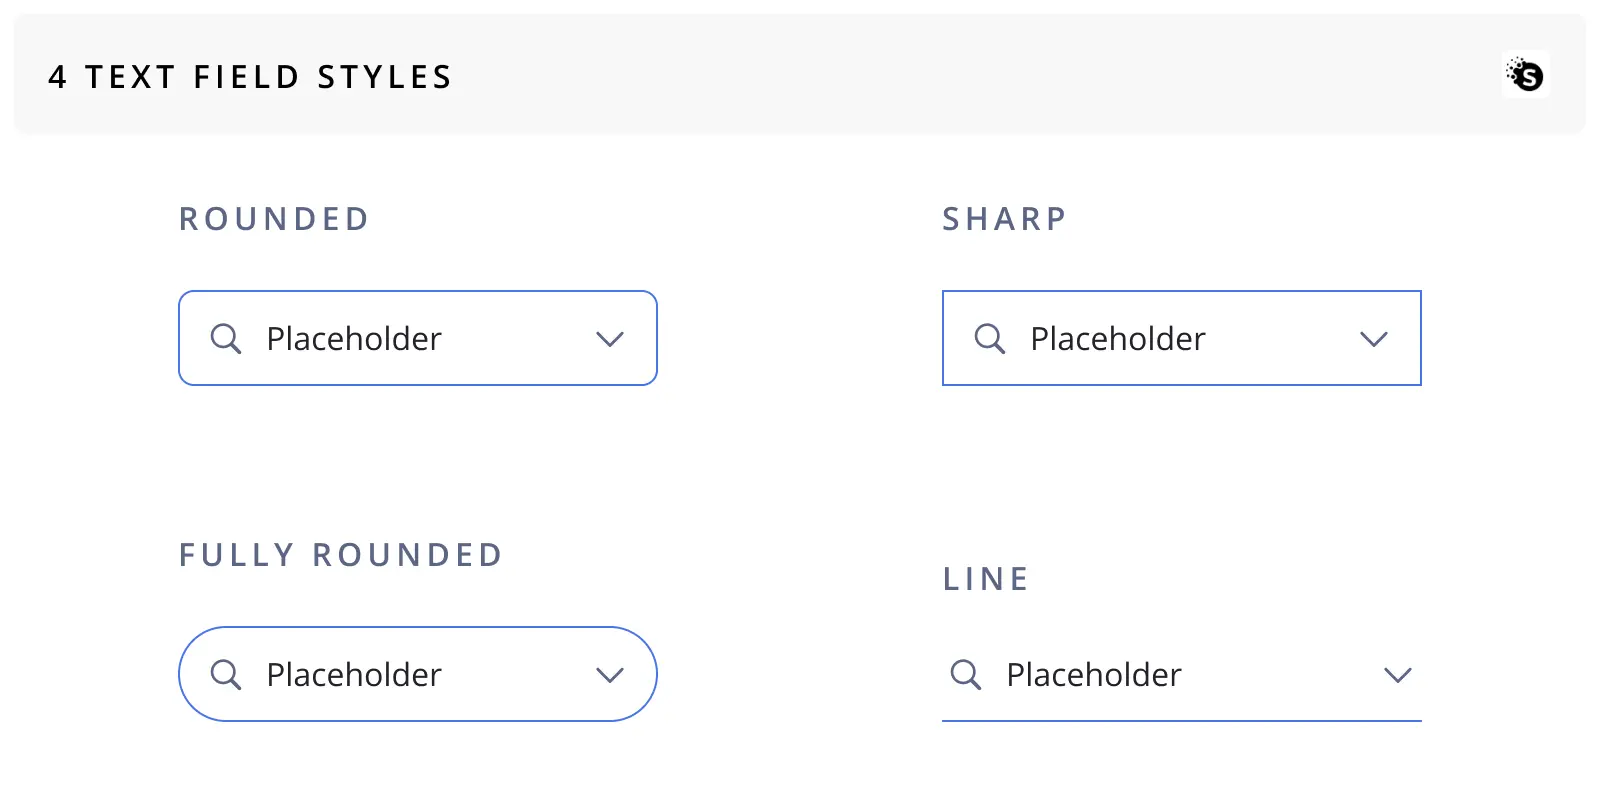The height and width of the screenshot is (800, 1600).
Task: Open the logo icon in the header corner
Action: click(x=1526, y=75)
